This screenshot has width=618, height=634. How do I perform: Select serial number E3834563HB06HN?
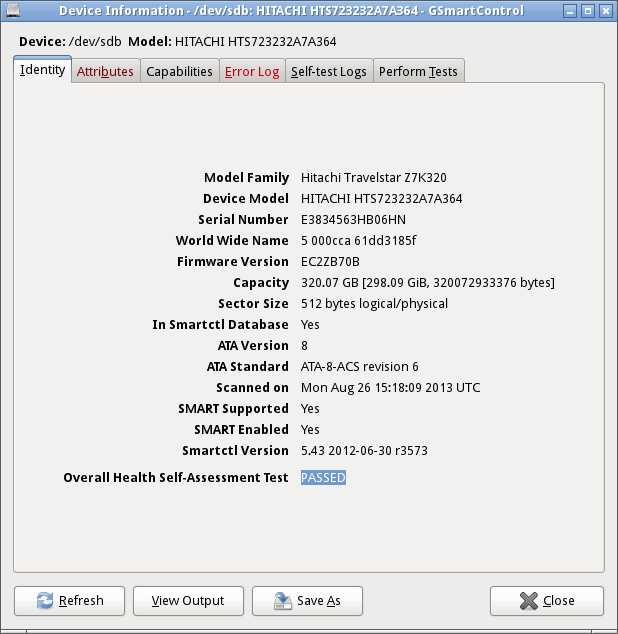353,220
